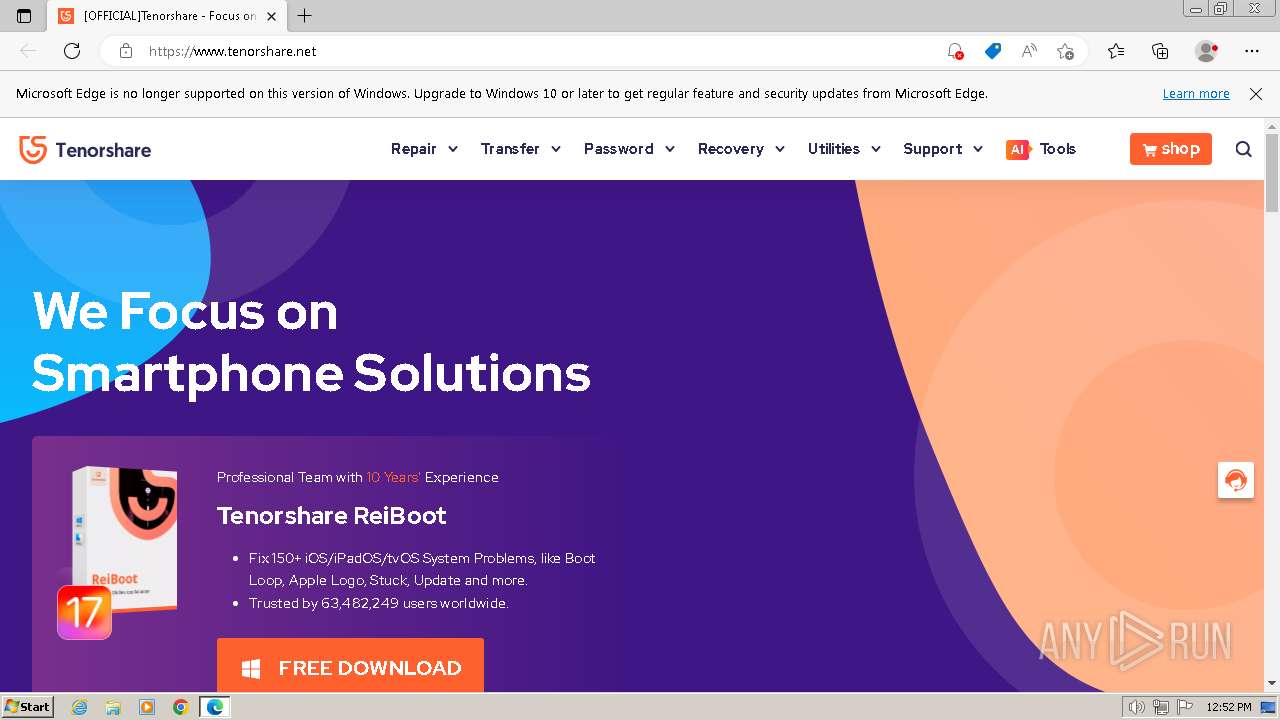Expand the Password menu
This screenshot has height=720, width=1280.
click(x=629, y=149)
